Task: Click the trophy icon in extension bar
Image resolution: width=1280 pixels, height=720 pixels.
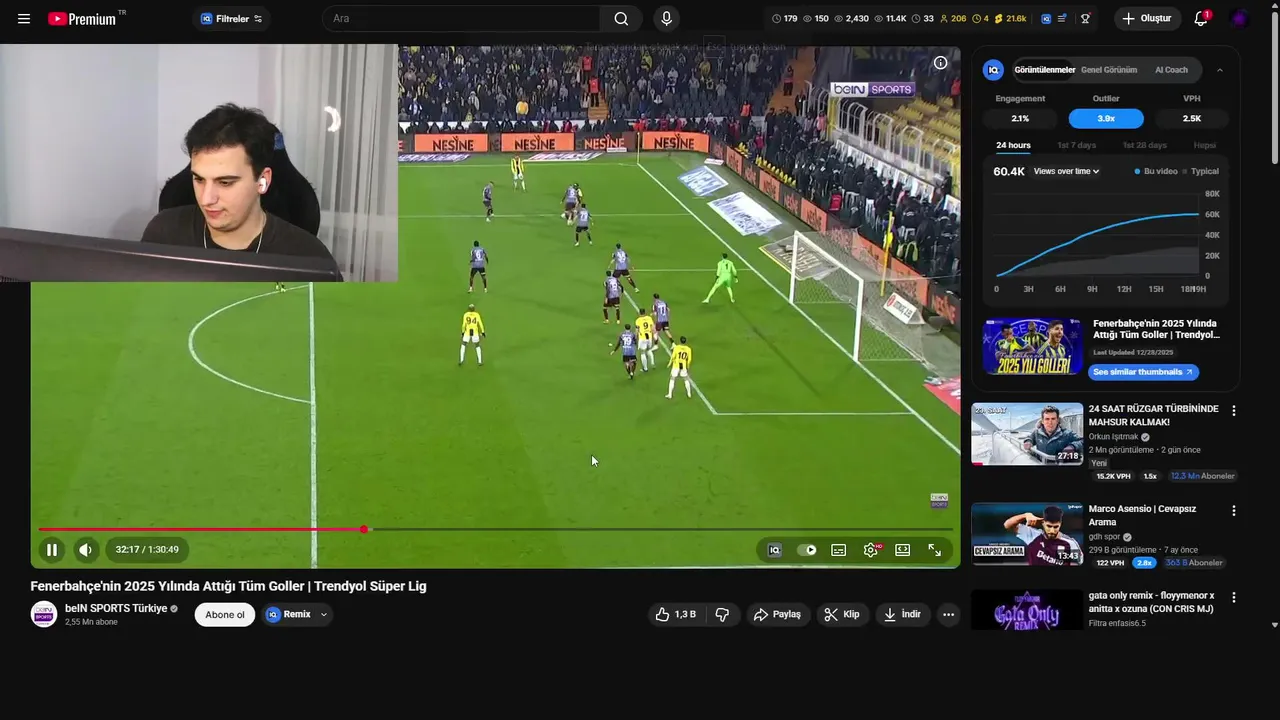Action: tap(1085, 19)
